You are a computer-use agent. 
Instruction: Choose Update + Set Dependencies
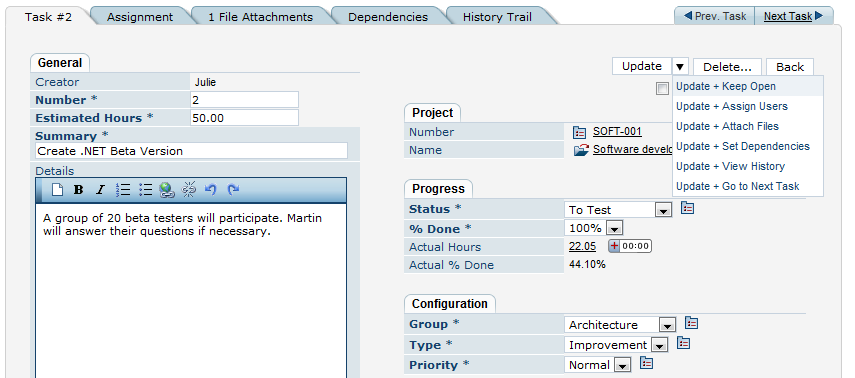point(748,146)
